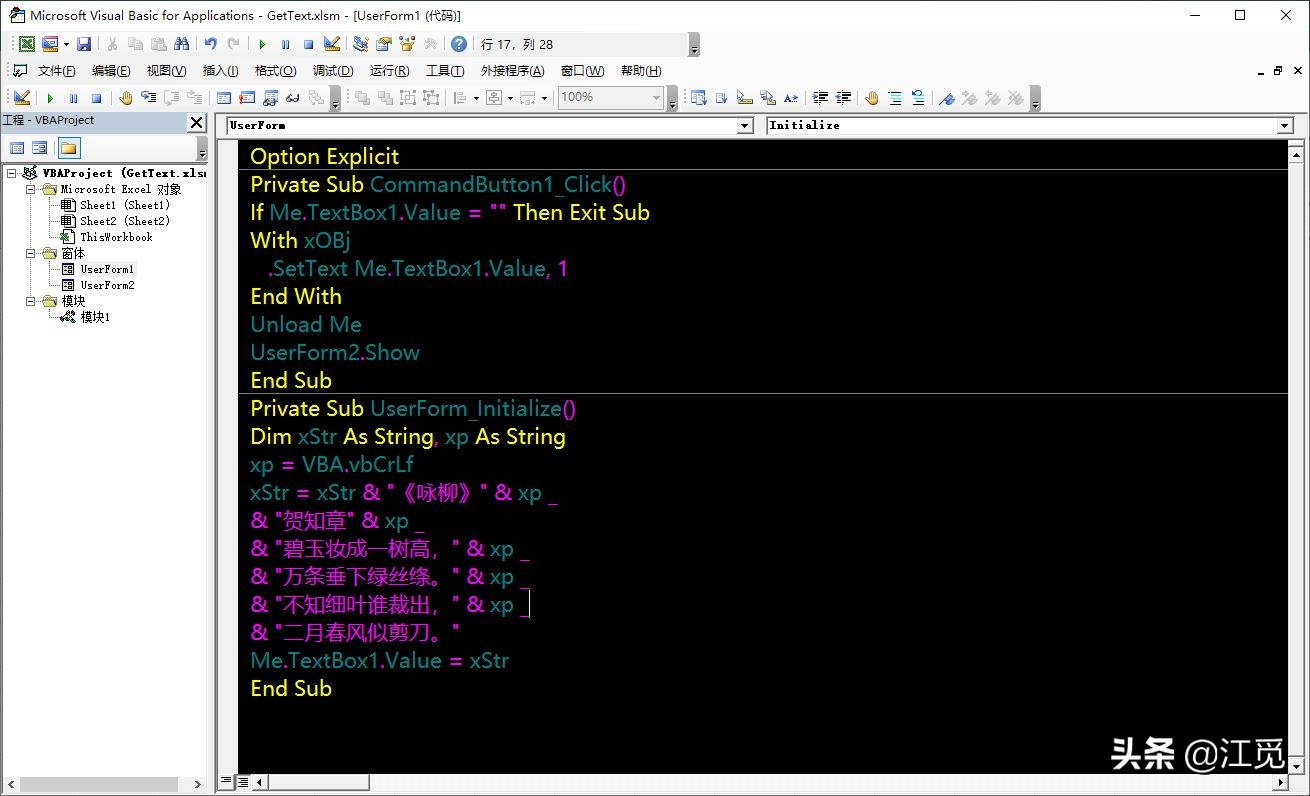Open Insert UserForm dropdown arrow
This screenshot has height=796, width=1310.
point(66,44)
